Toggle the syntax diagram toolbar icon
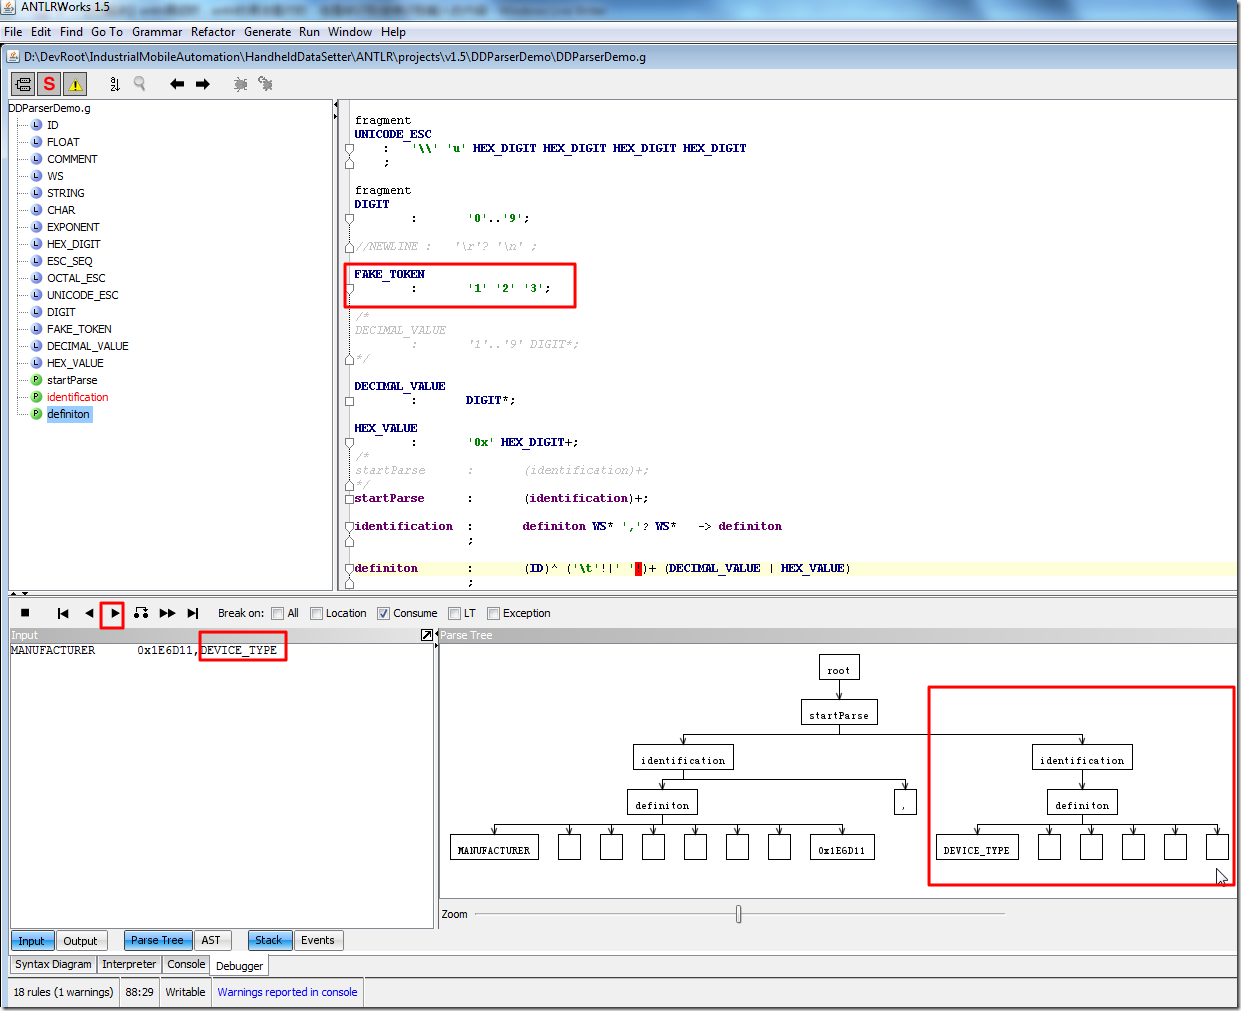 [x=22, y=84]
